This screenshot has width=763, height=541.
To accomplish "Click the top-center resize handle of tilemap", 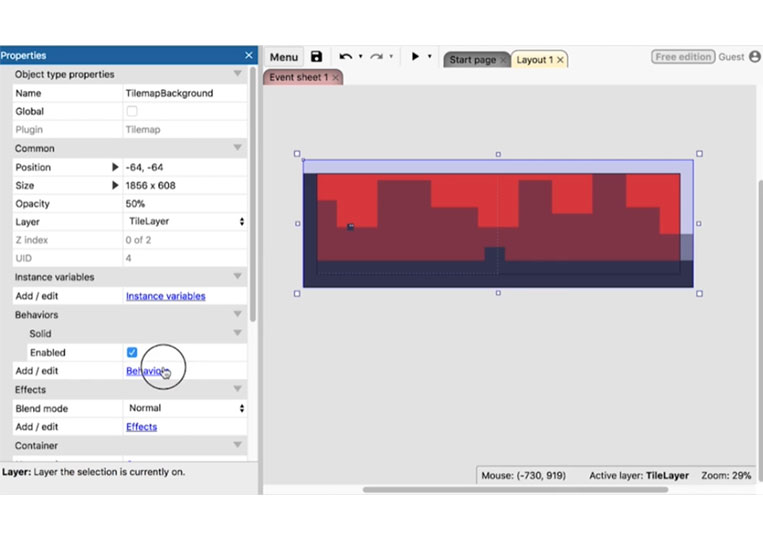I will (498, 154).
